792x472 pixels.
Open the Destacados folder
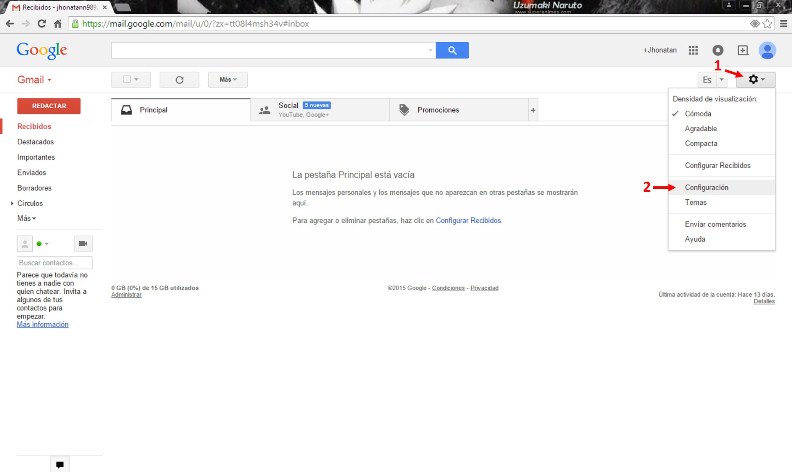(x=35, y=142)
